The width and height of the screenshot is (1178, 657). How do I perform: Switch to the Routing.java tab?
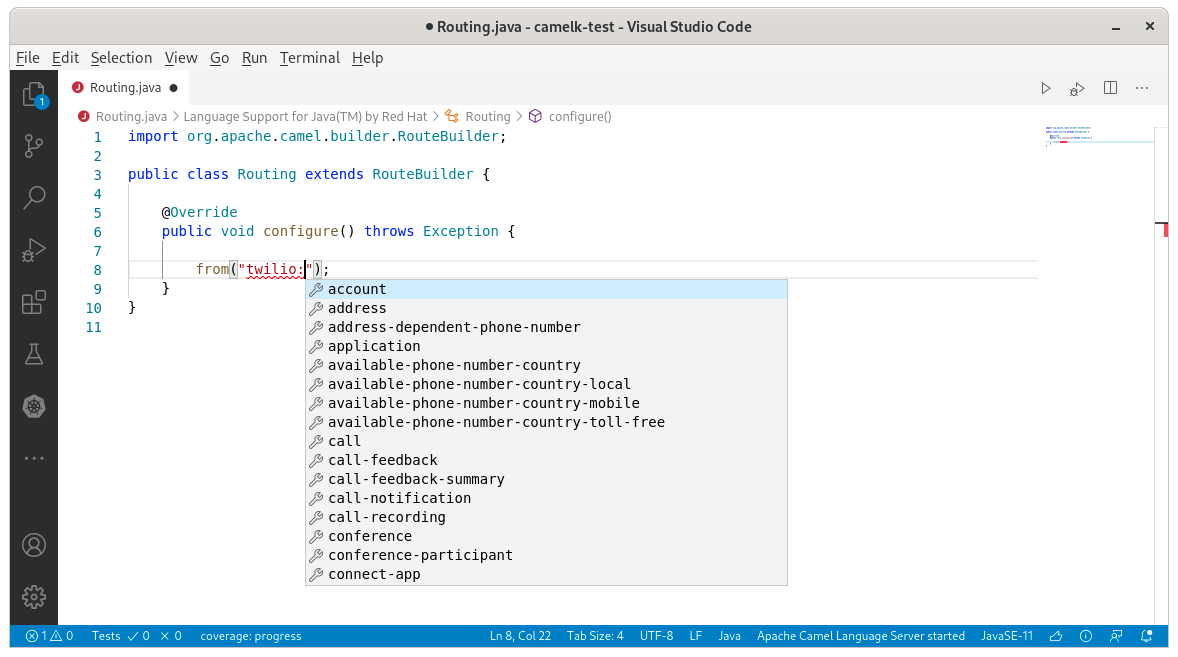(123, 87)
